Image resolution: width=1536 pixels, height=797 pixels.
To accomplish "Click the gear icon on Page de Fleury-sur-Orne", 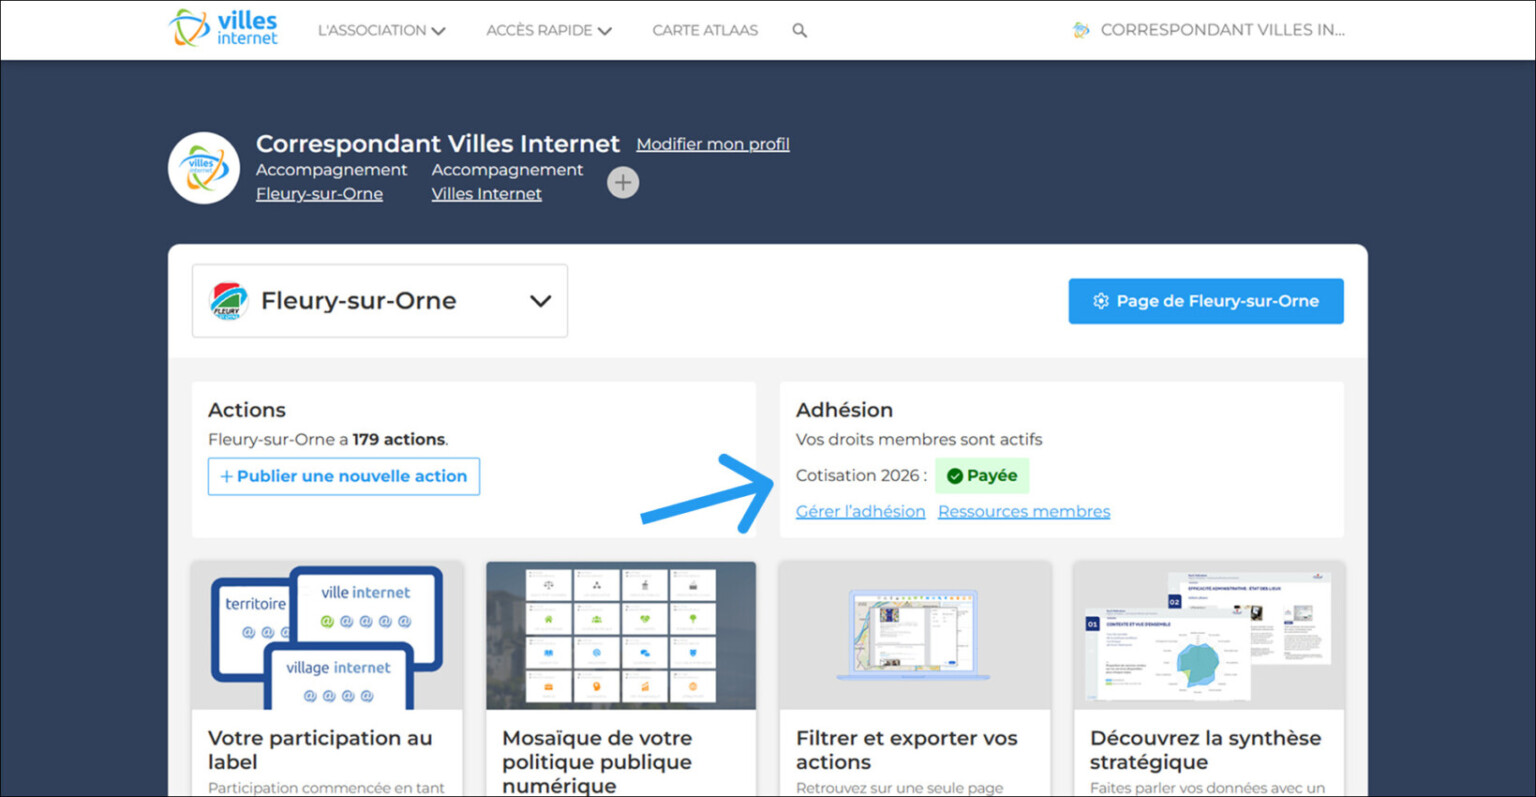I will (x=1101, y=301).
